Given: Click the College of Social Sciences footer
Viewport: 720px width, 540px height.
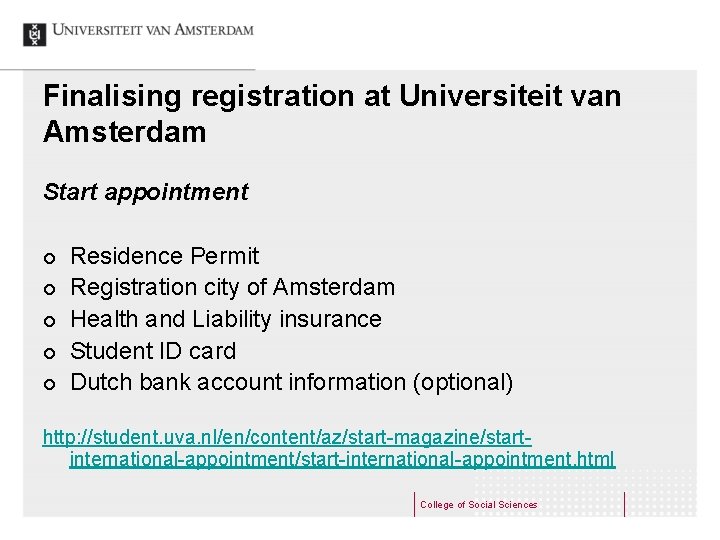Looking at the screenshot, I should (x=479, y=505).
